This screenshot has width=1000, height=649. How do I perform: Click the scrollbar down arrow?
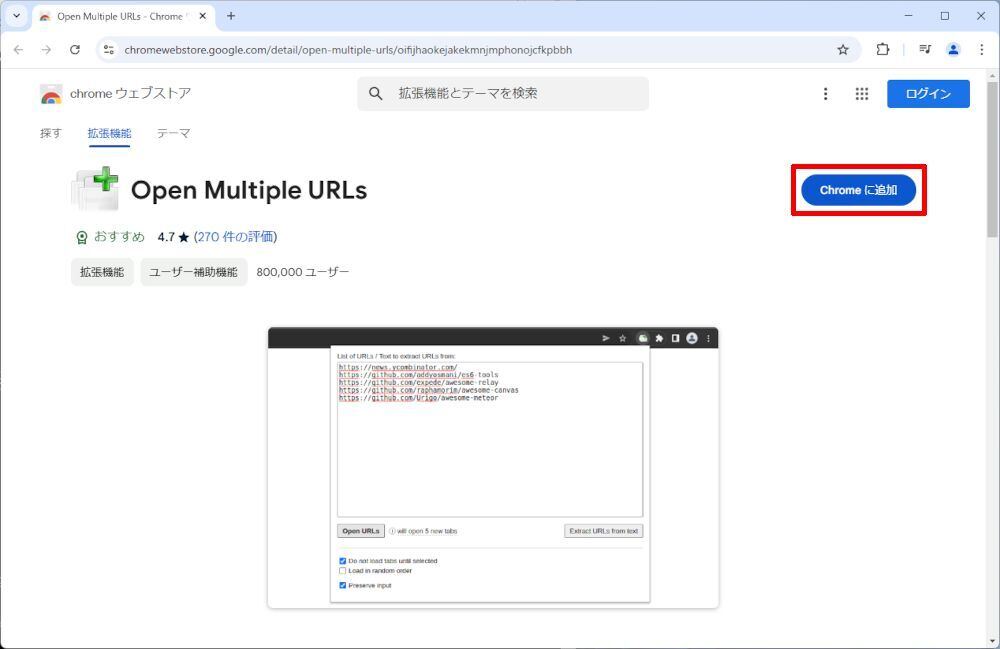(993, 641)
